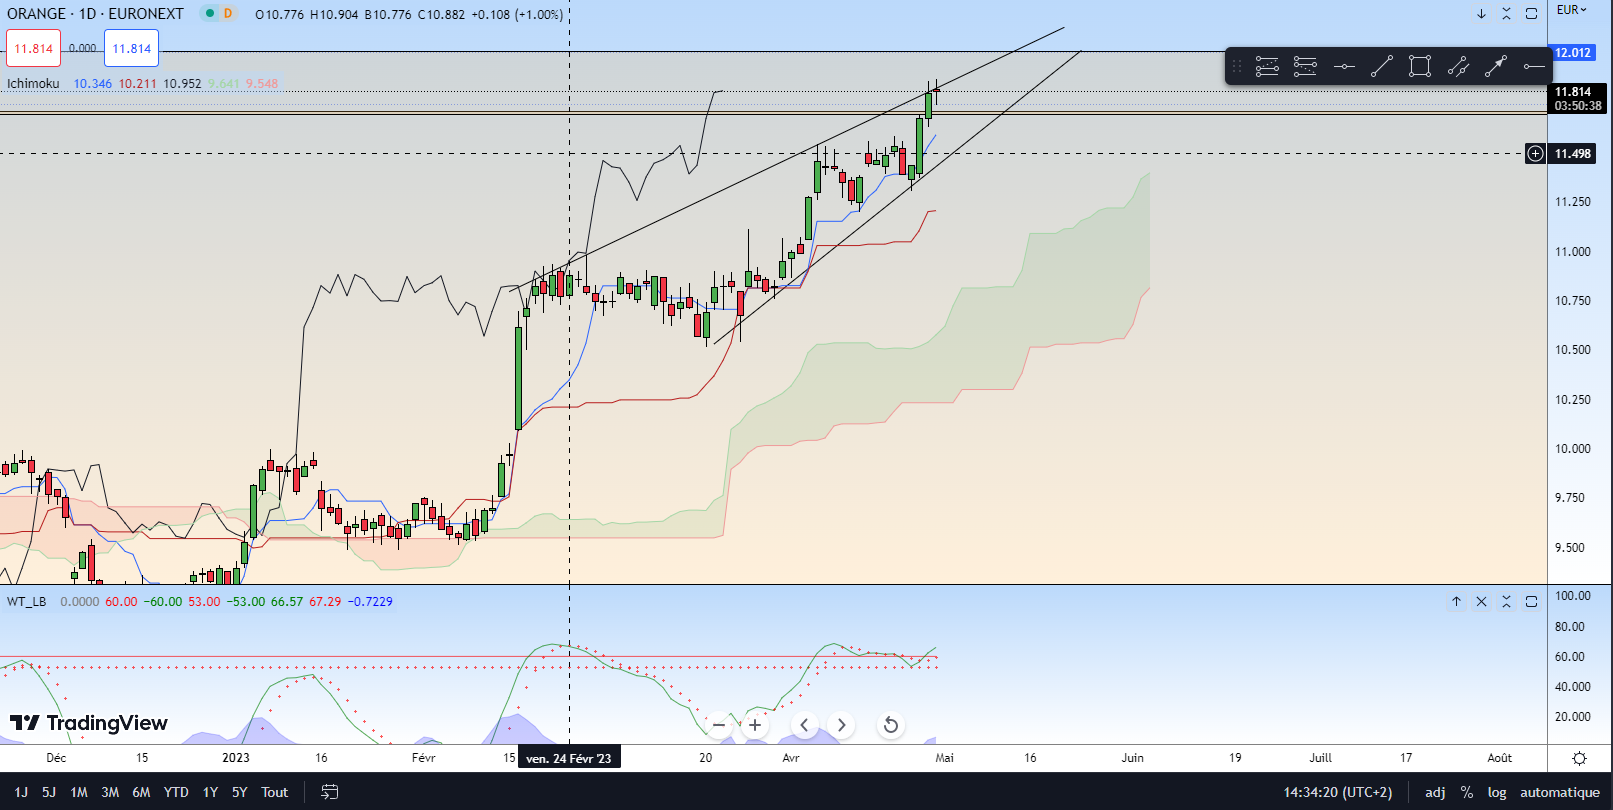Image resolution: width=1613 pixels, height=810 pixels.
Task: Open the EUR currency dropdown
Action: tap(1572, 10)
